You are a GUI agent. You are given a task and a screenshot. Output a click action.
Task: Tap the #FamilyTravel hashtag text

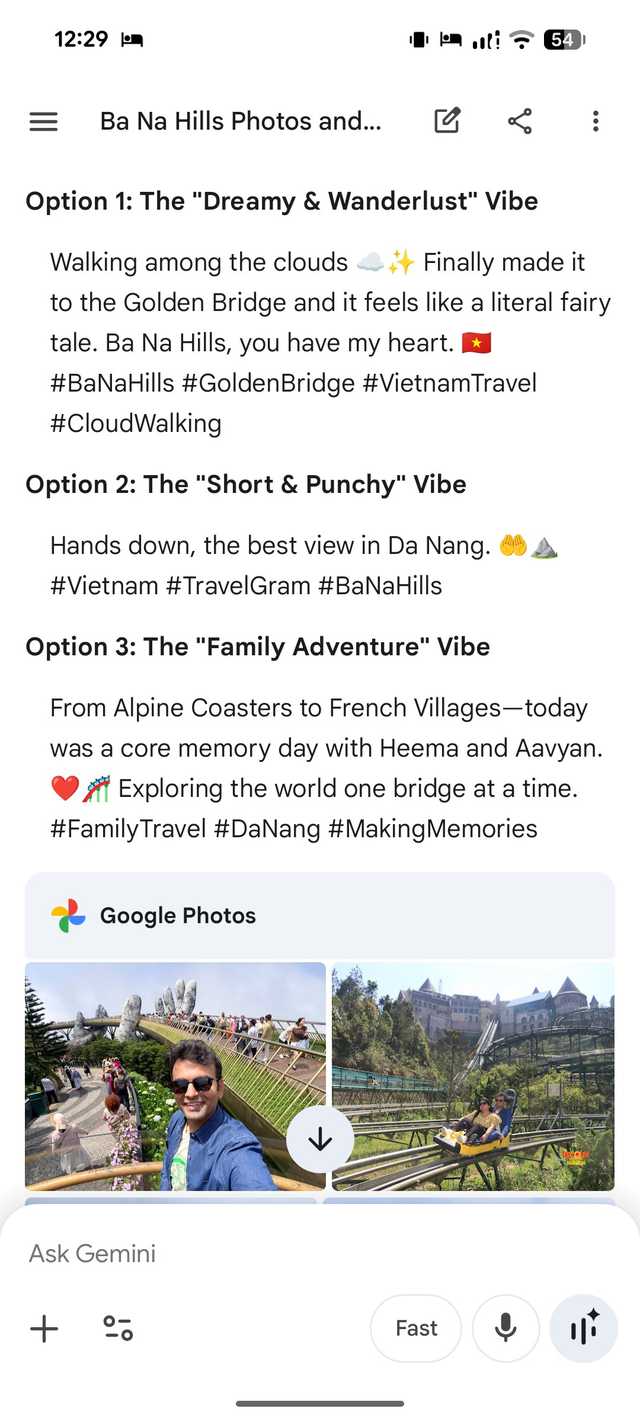pos(128,828)
